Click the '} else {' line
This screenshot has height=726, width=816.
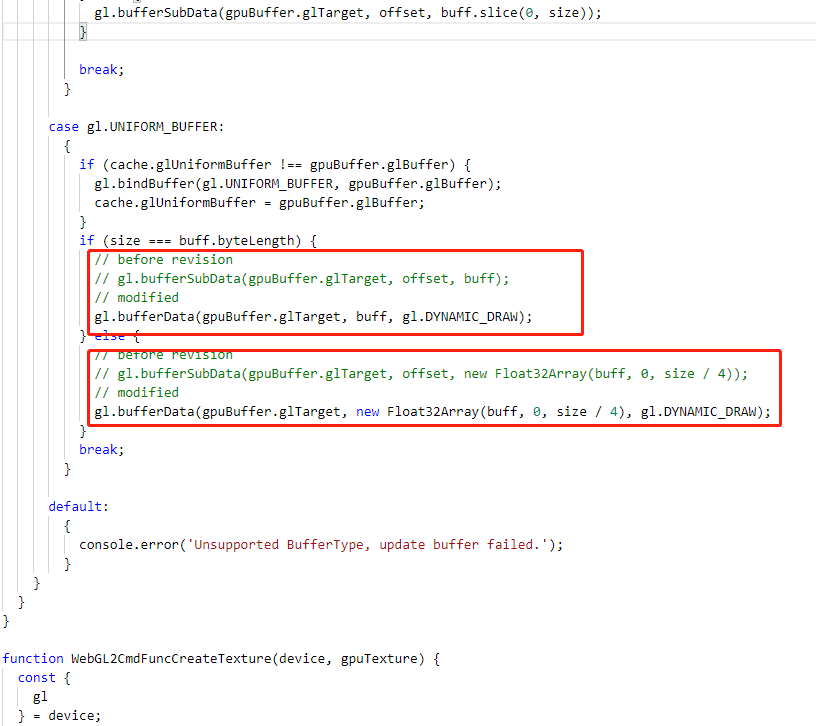(109, 336)
